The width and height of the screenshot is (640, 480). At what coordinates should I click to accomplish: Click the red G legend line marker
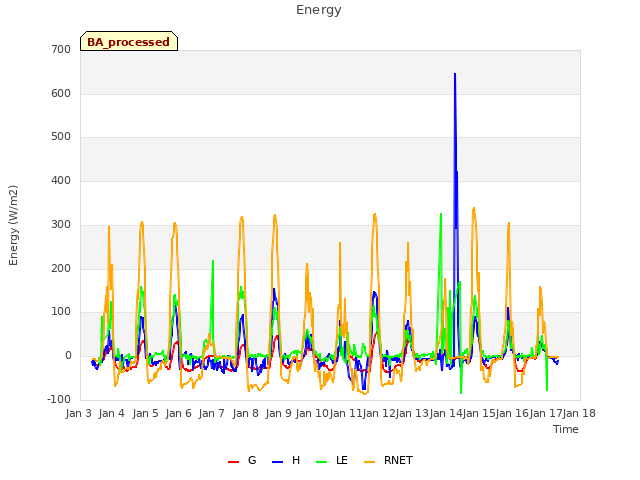(x=233, y=462)
